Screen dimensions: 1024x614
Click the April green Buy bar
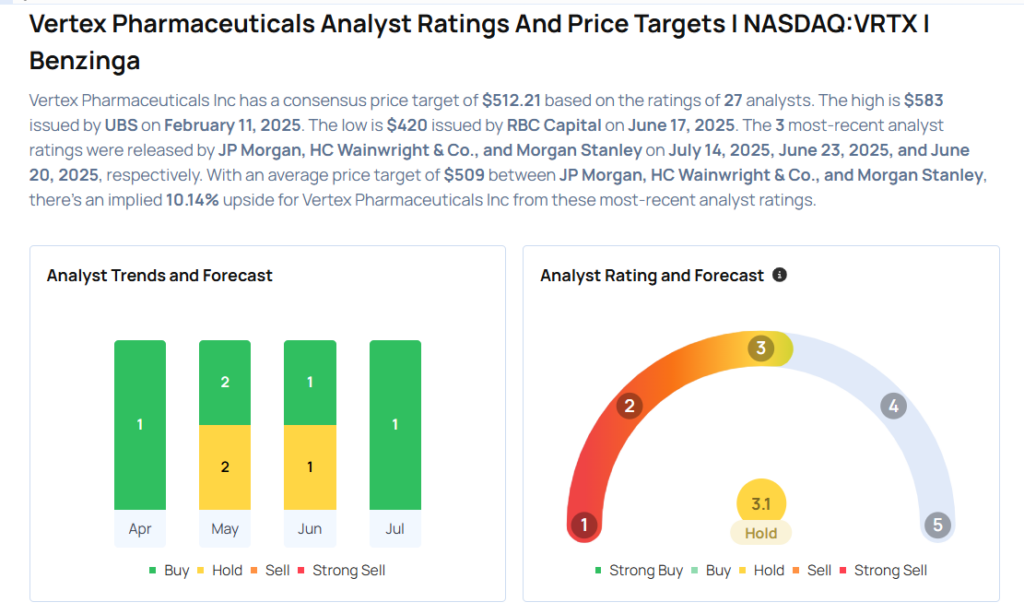click(140, 425)
